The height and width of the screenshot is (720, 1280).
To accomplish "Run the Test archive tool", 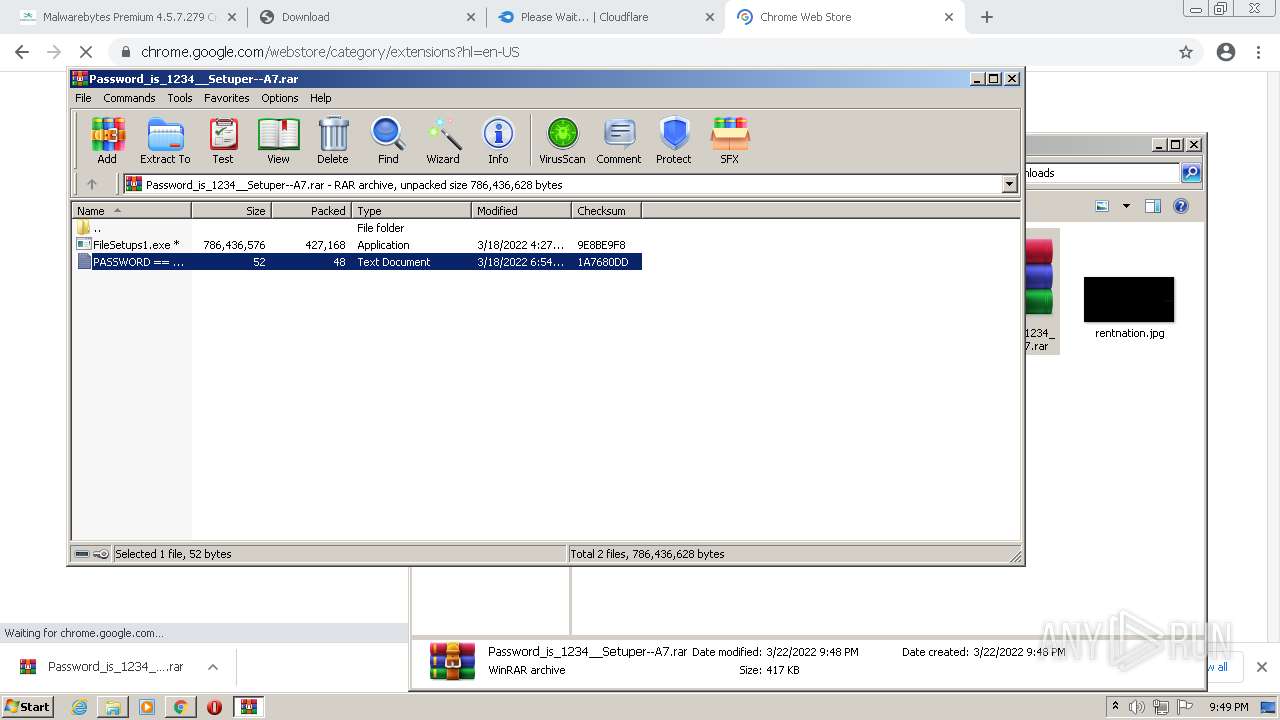I will click(222, 141).
